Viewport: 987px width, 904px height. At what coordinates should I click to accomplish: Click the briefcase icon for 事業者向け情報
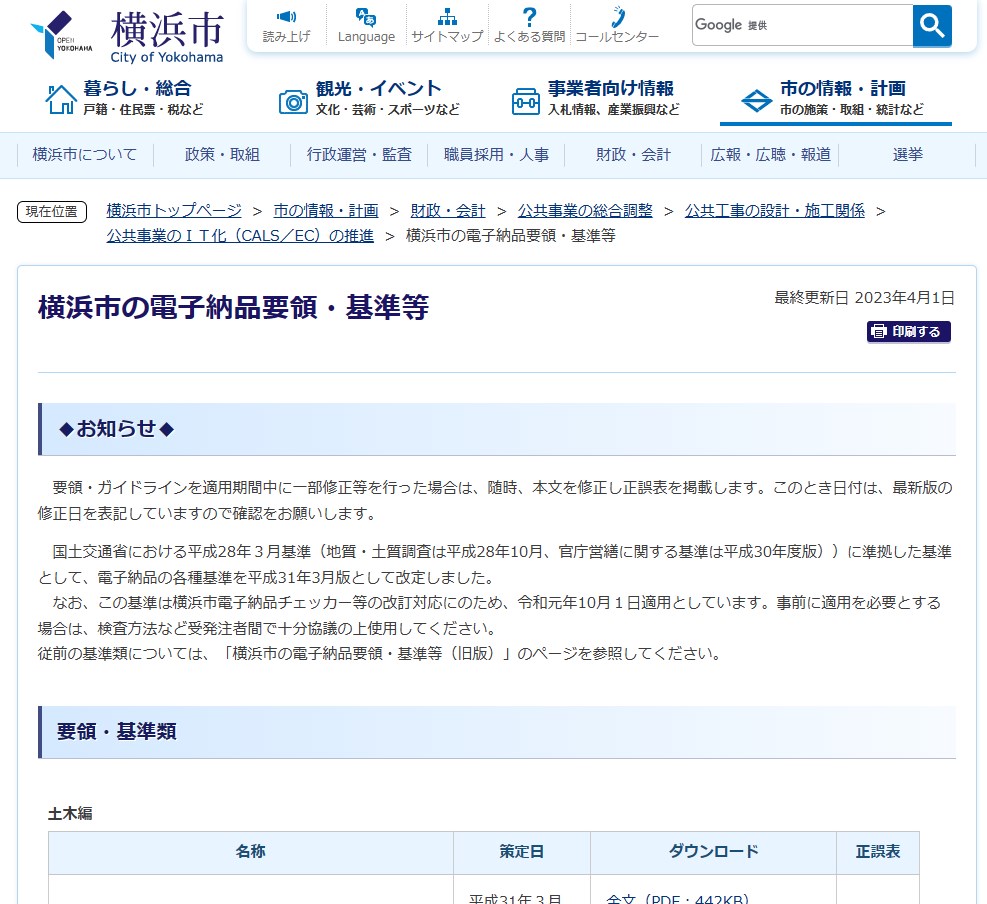(x=525, y=100)
